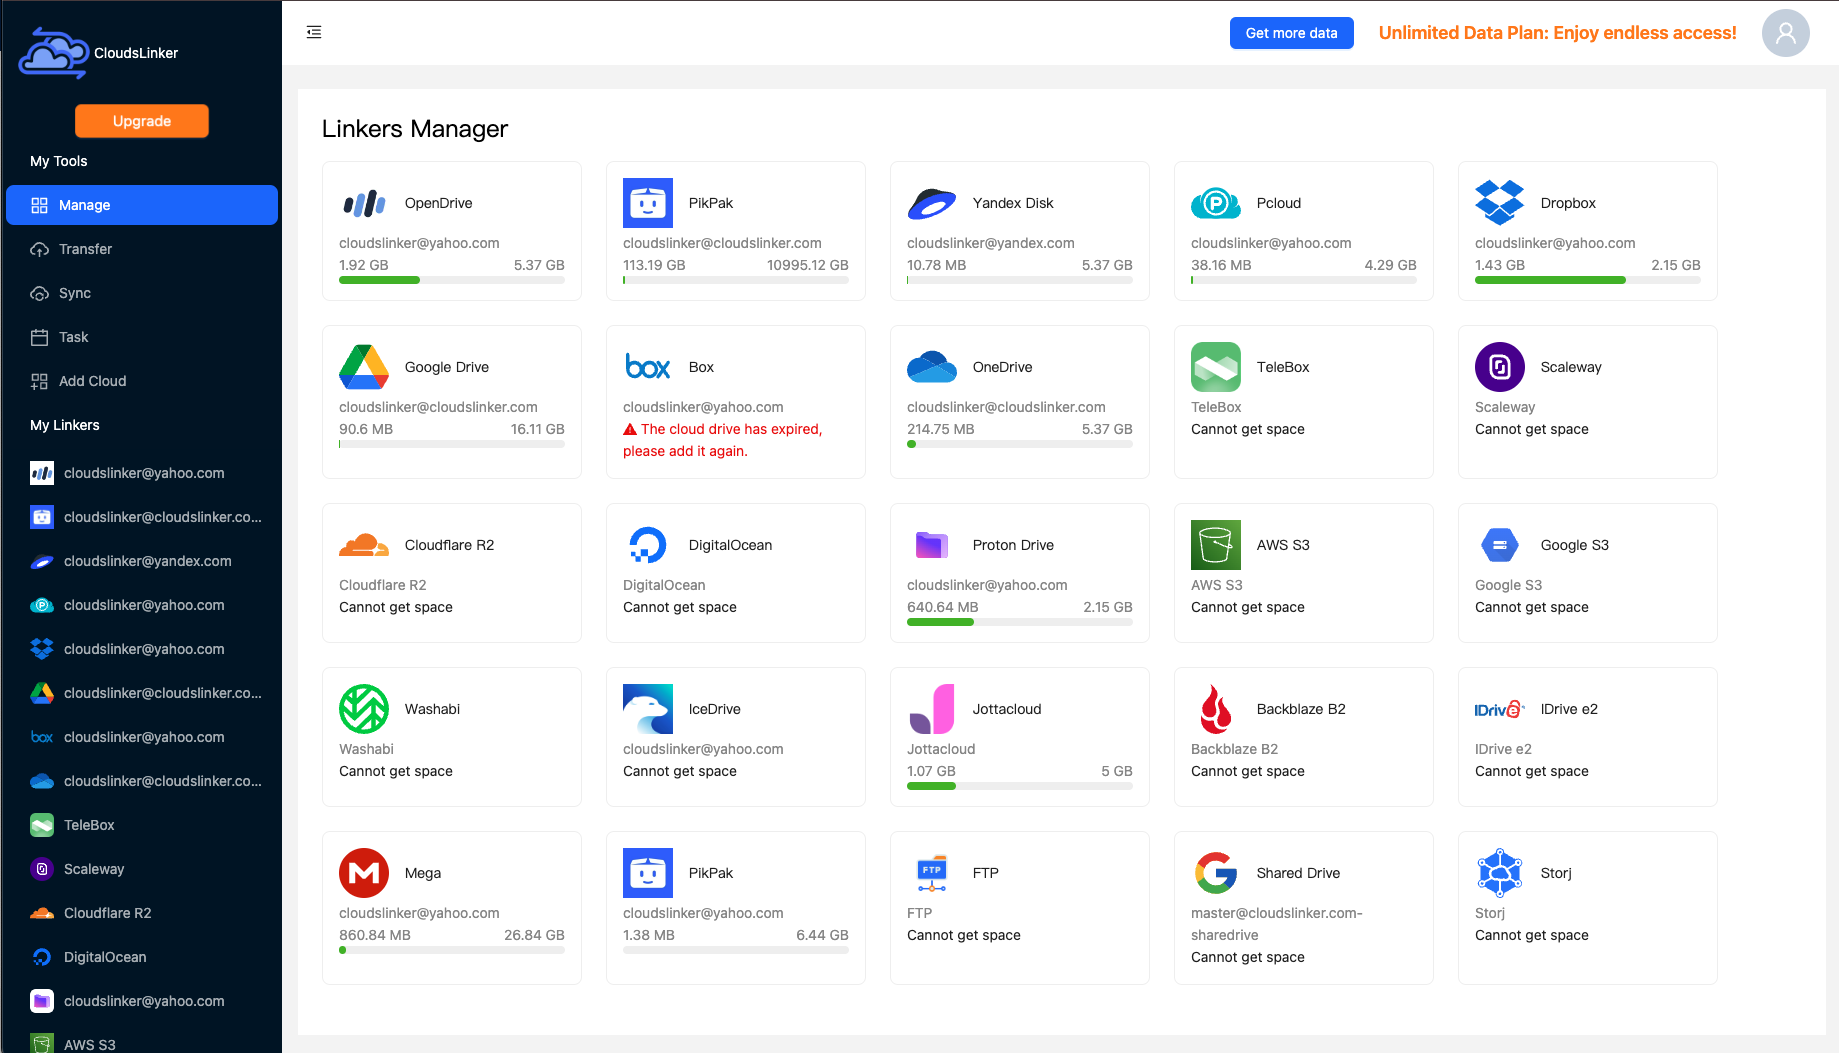Open the Mega card icon
The width and height of the screenshot is (1839, 1053).
tap(364, 873)
